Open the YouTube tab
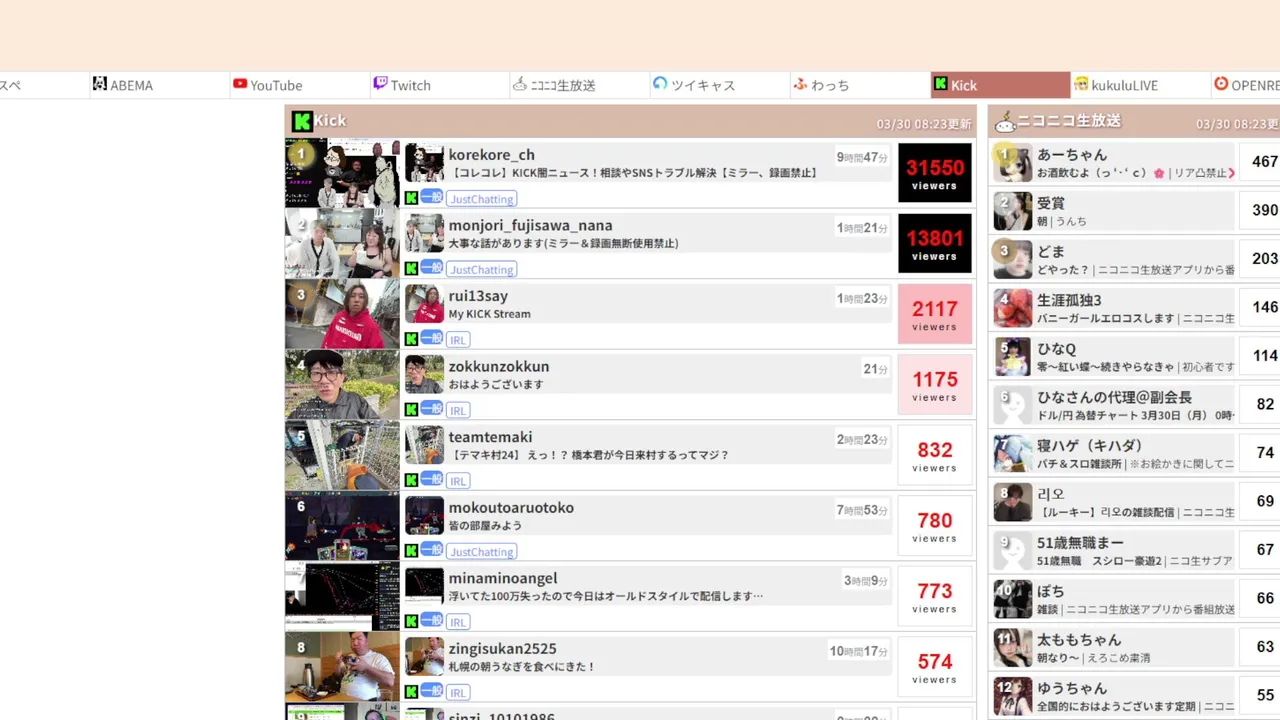Image resolution: width=1280 pixels, height=720 pixels. pyautogui.click(x=299, y=85)
